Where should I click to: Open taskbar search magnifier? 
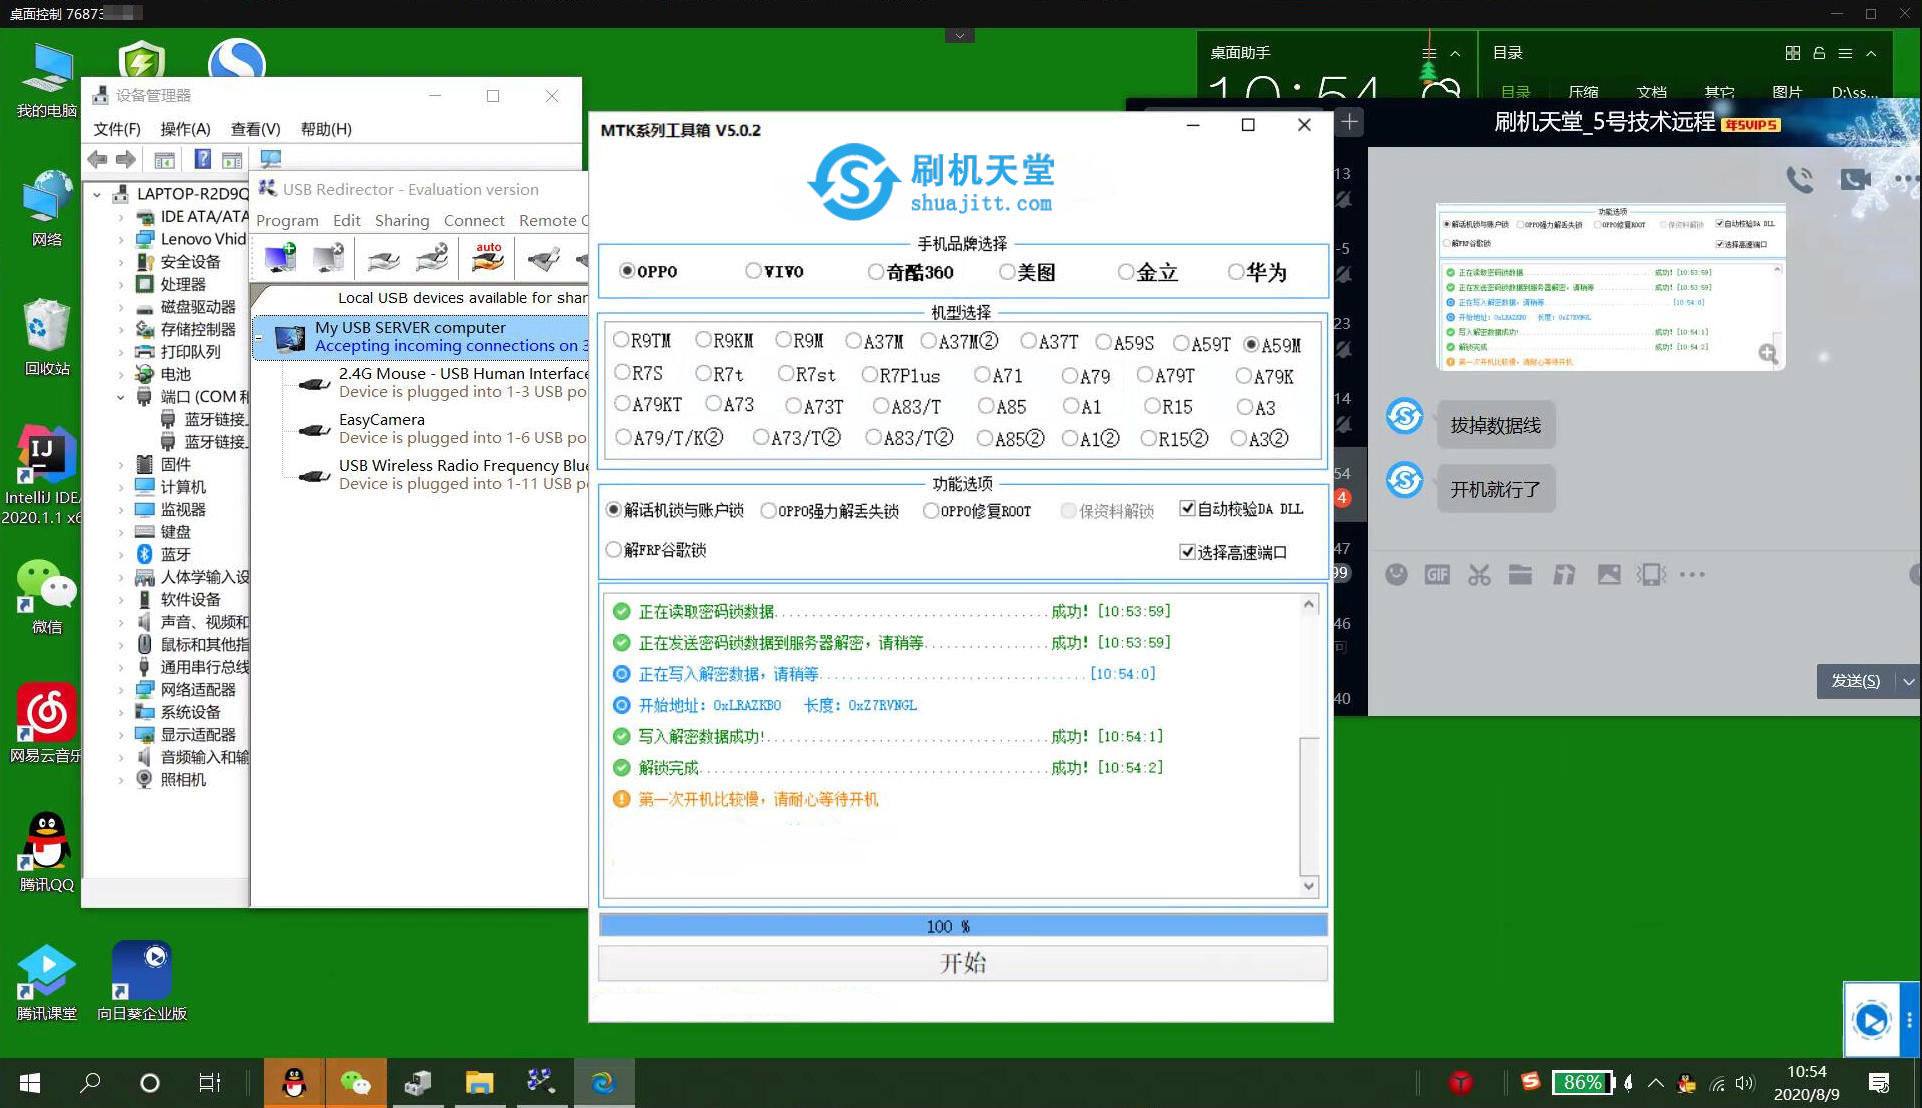(90, 1083)
